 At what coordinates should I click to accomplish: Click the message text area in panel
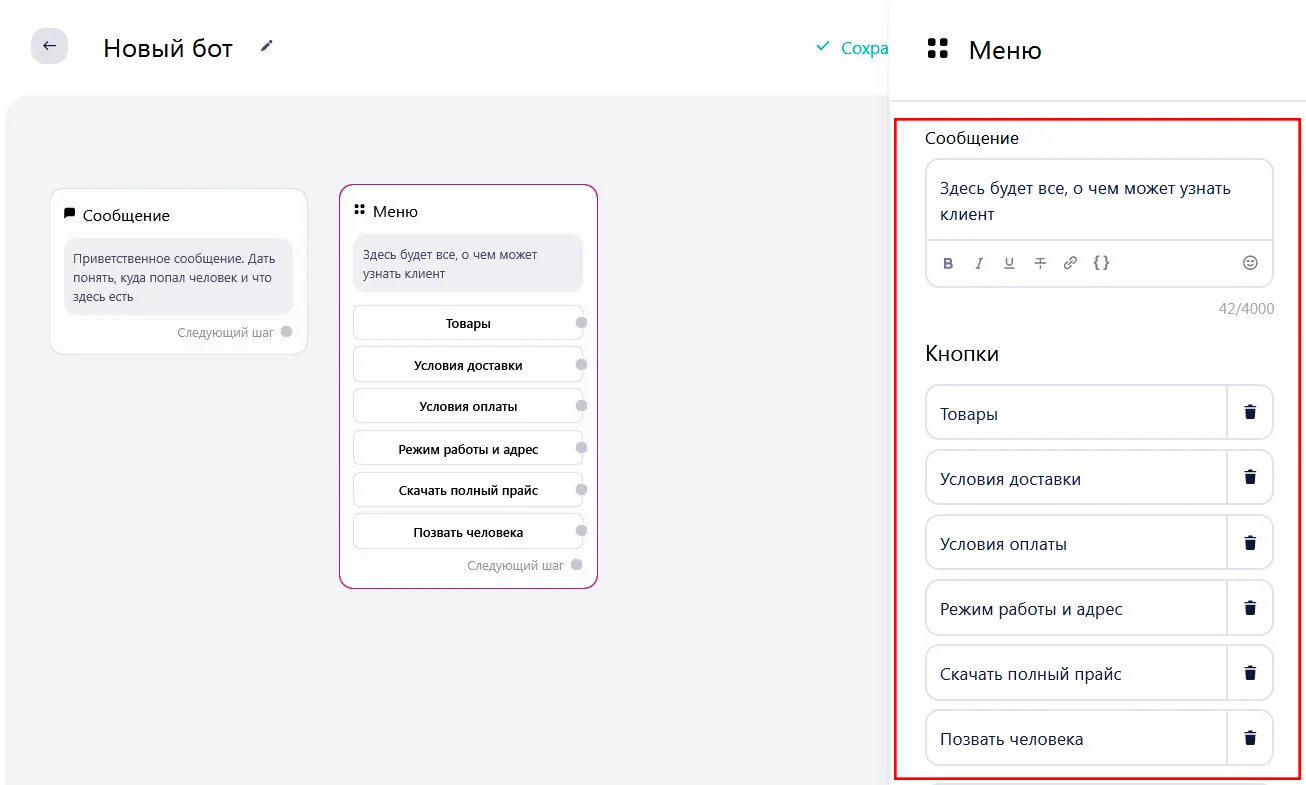click(1099, 201)
